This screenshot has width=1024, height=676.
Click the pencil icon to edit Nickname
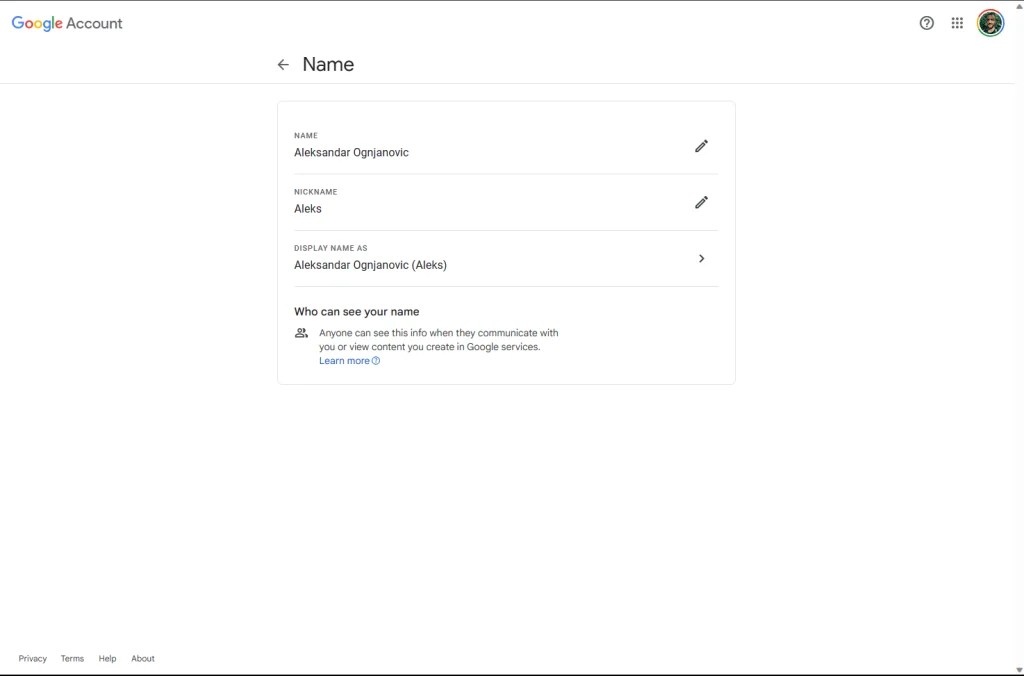[701, 202]
